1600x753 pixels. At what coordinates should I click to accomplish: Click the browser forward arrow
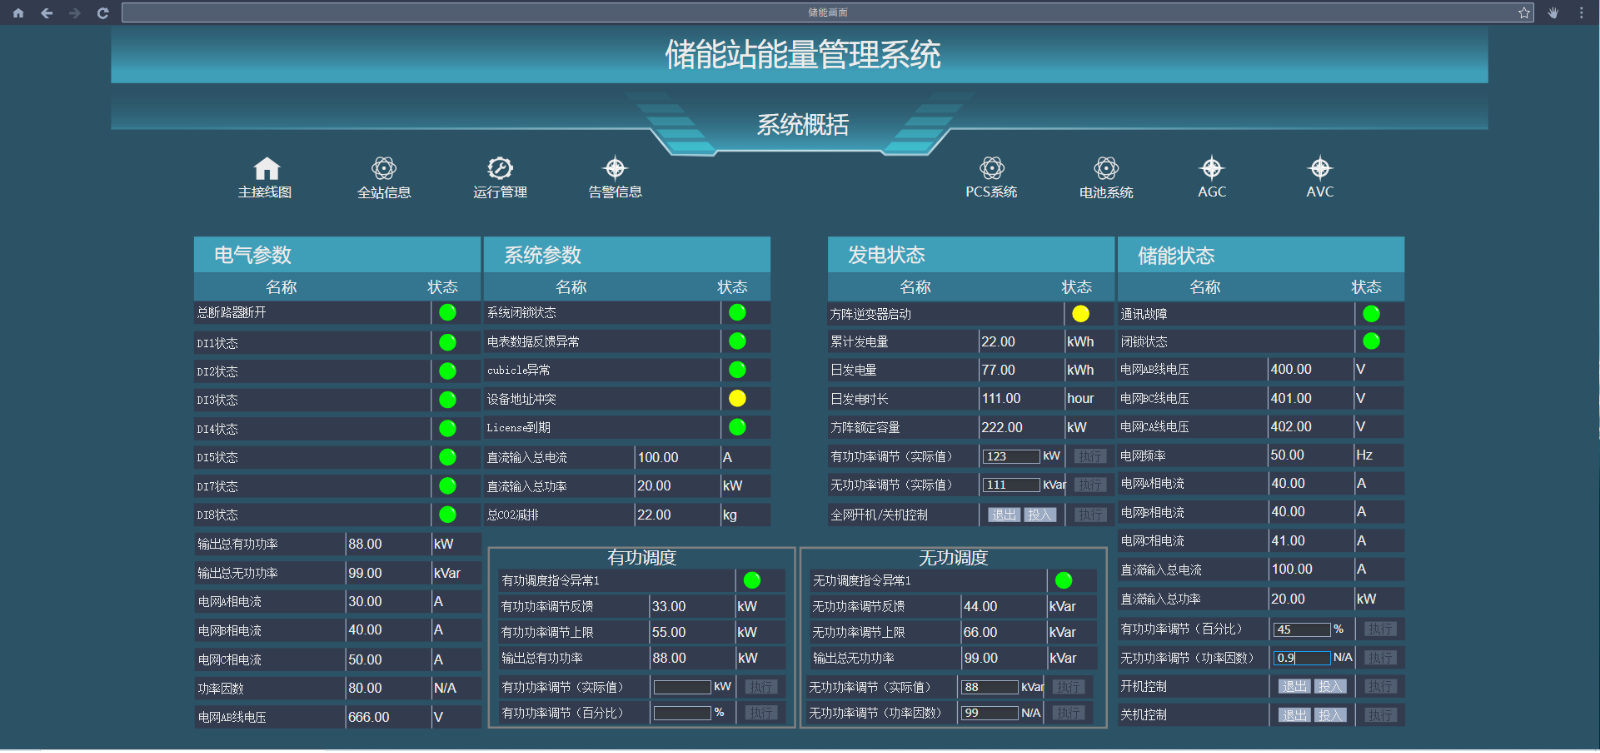(74, 13)
